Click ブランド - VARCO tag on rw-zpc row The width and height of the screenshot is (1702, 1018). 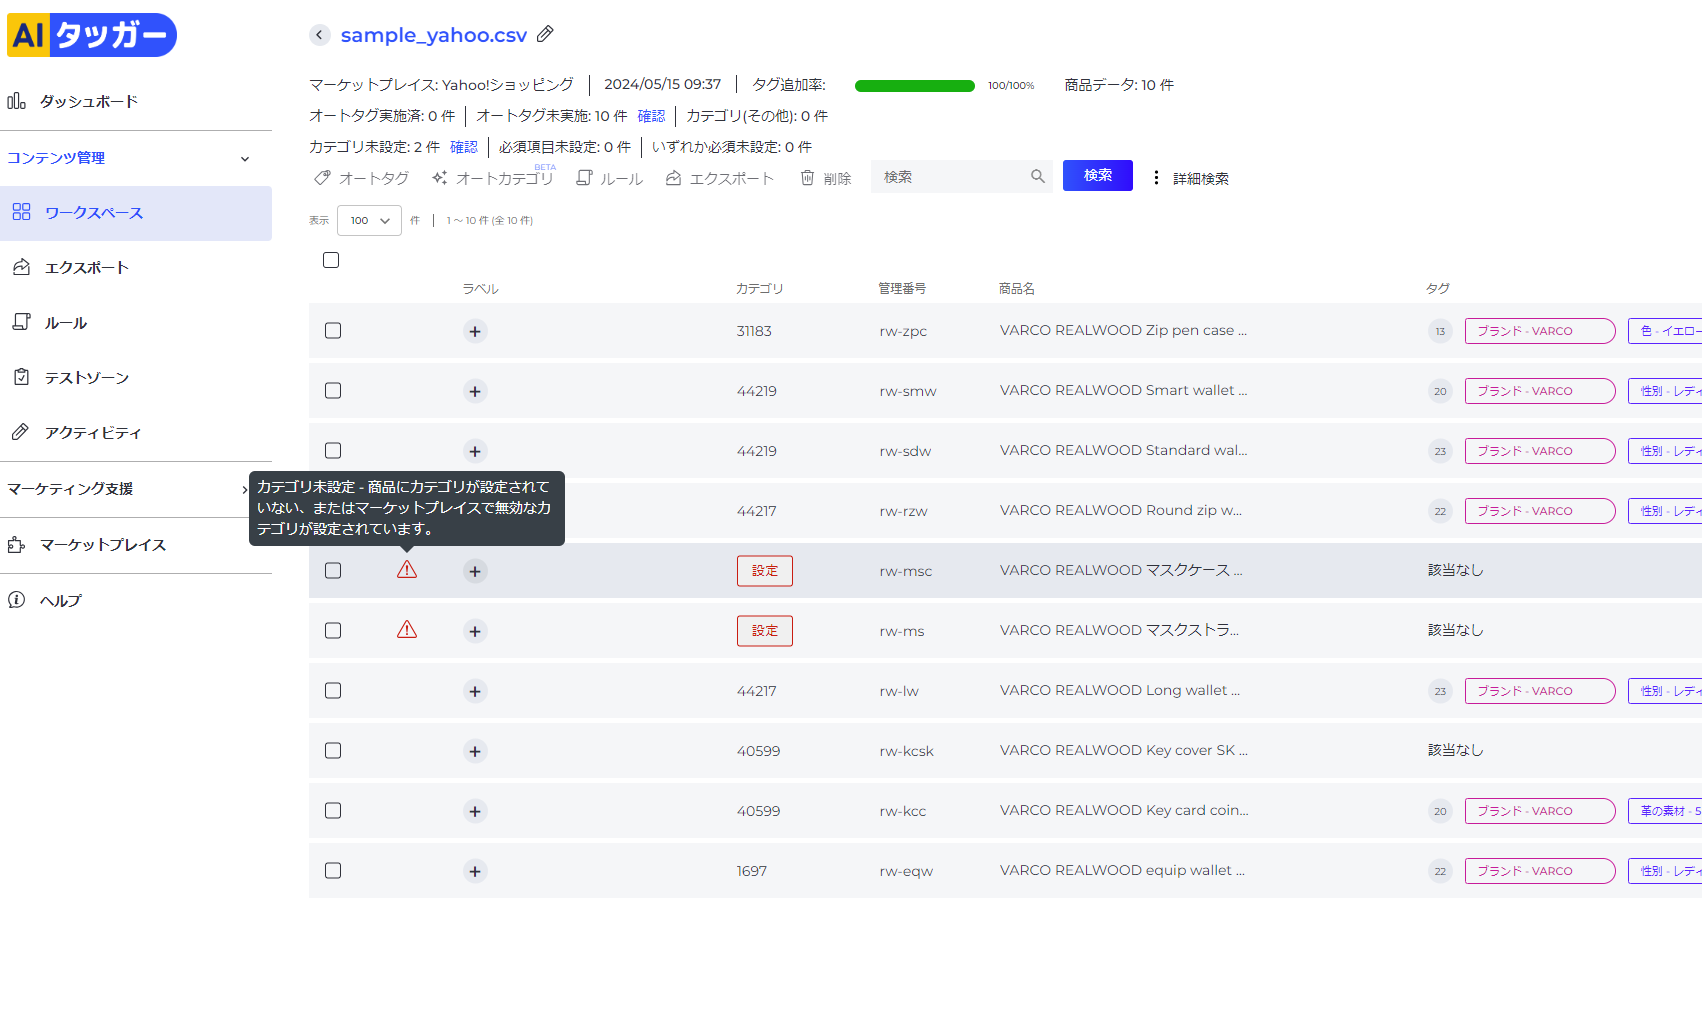tap(1540, 331)
